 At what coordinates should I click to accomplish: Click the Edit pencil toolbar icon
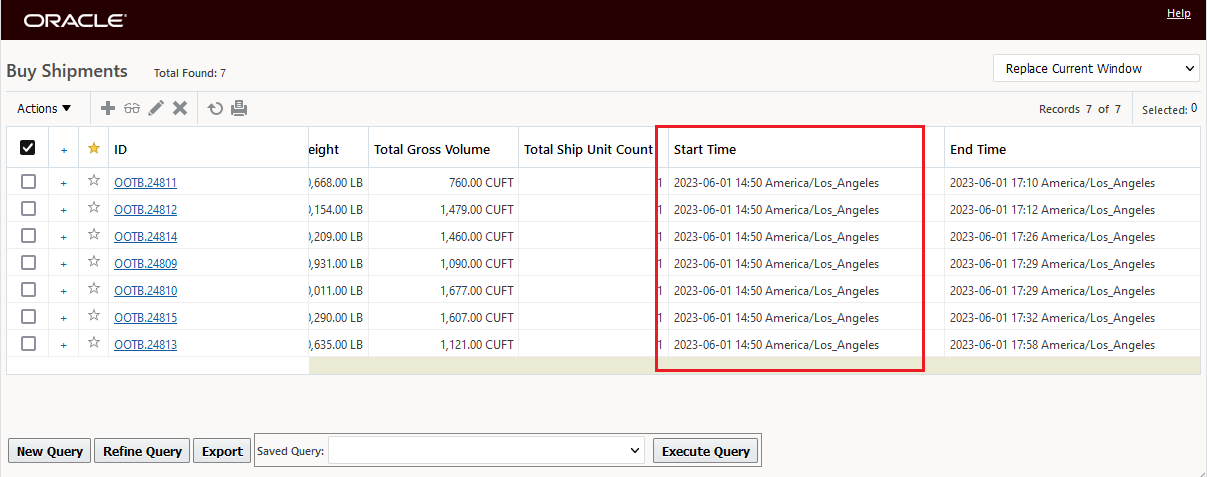pyautogui.click(x=156, y=108)
